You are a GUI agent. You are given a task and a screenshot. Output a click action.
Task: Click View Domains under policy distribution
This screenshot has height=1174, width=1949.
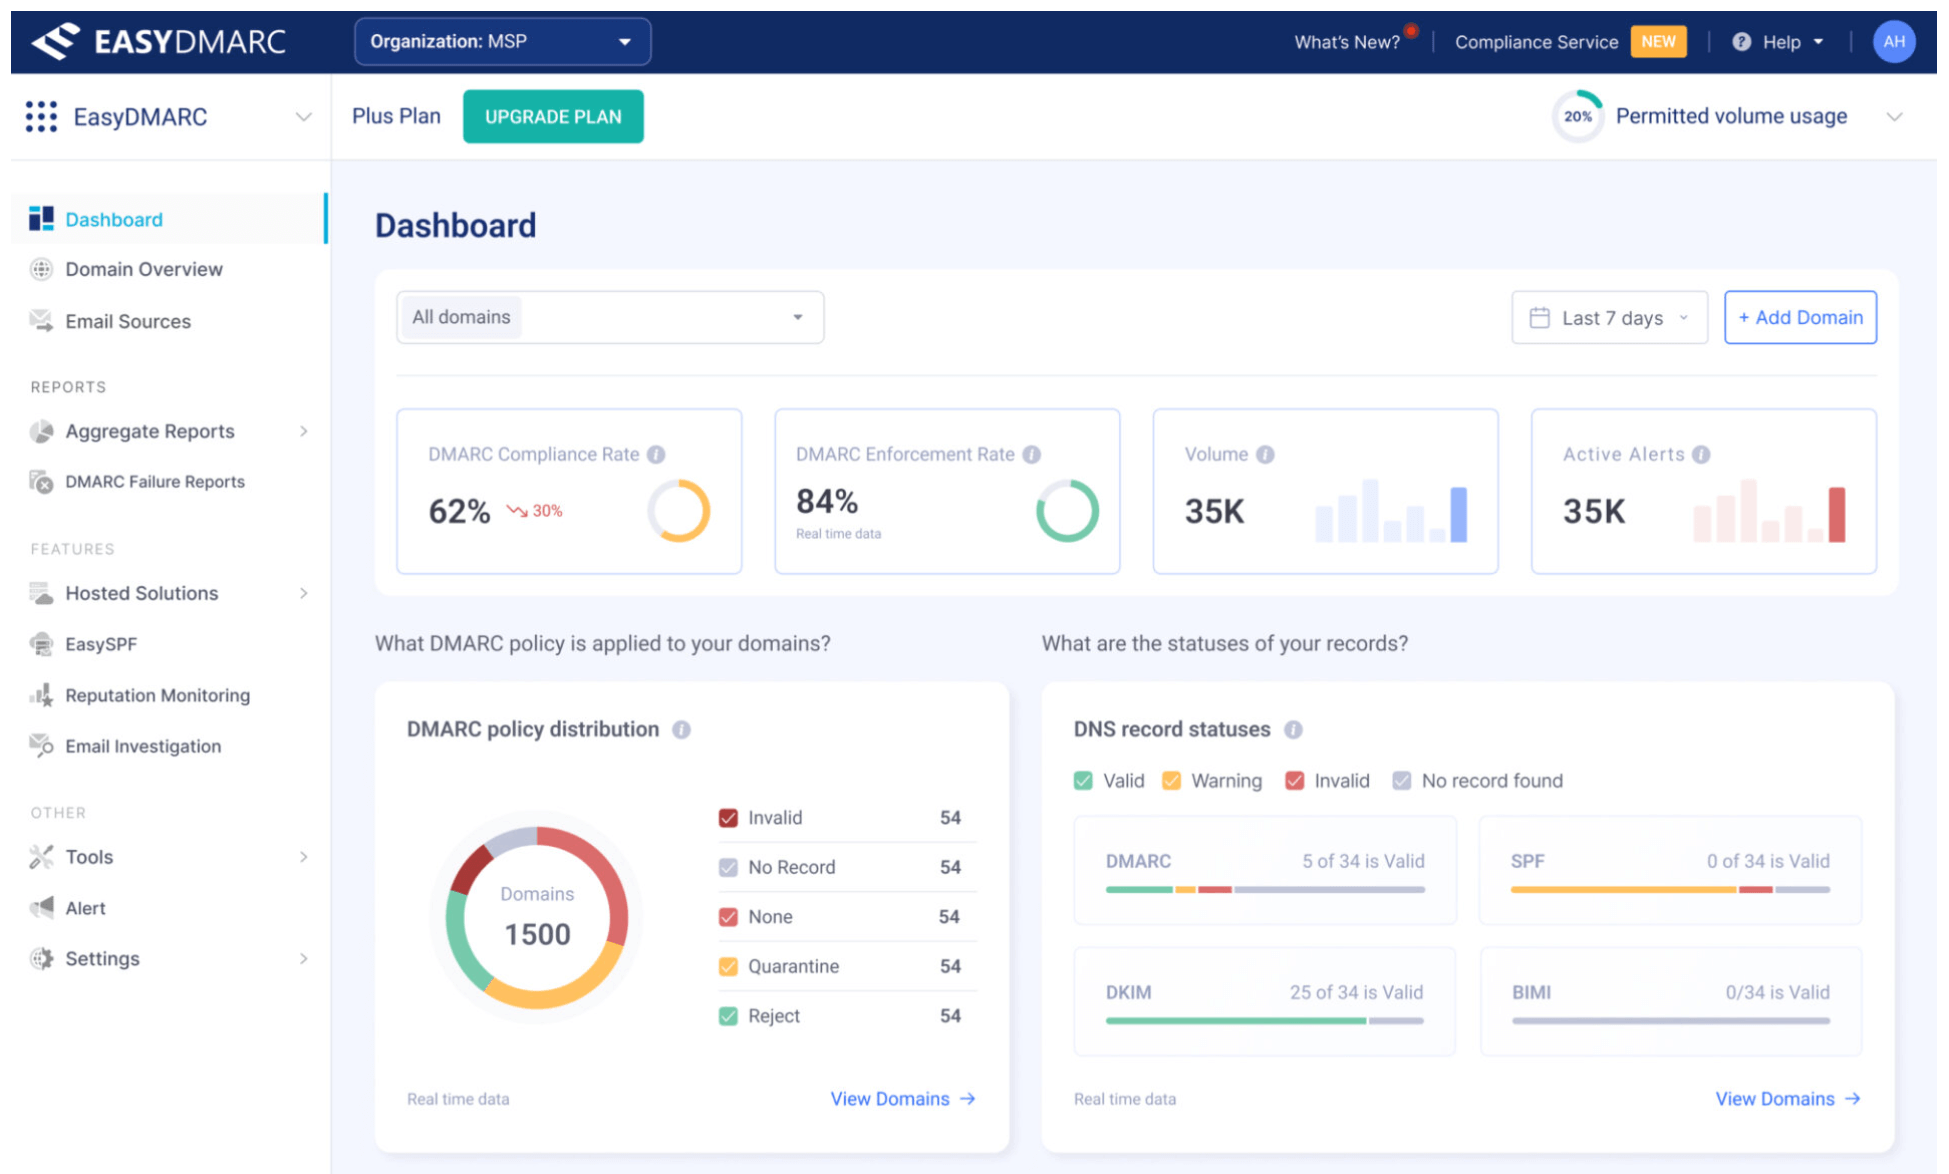tap(902, 1098)
